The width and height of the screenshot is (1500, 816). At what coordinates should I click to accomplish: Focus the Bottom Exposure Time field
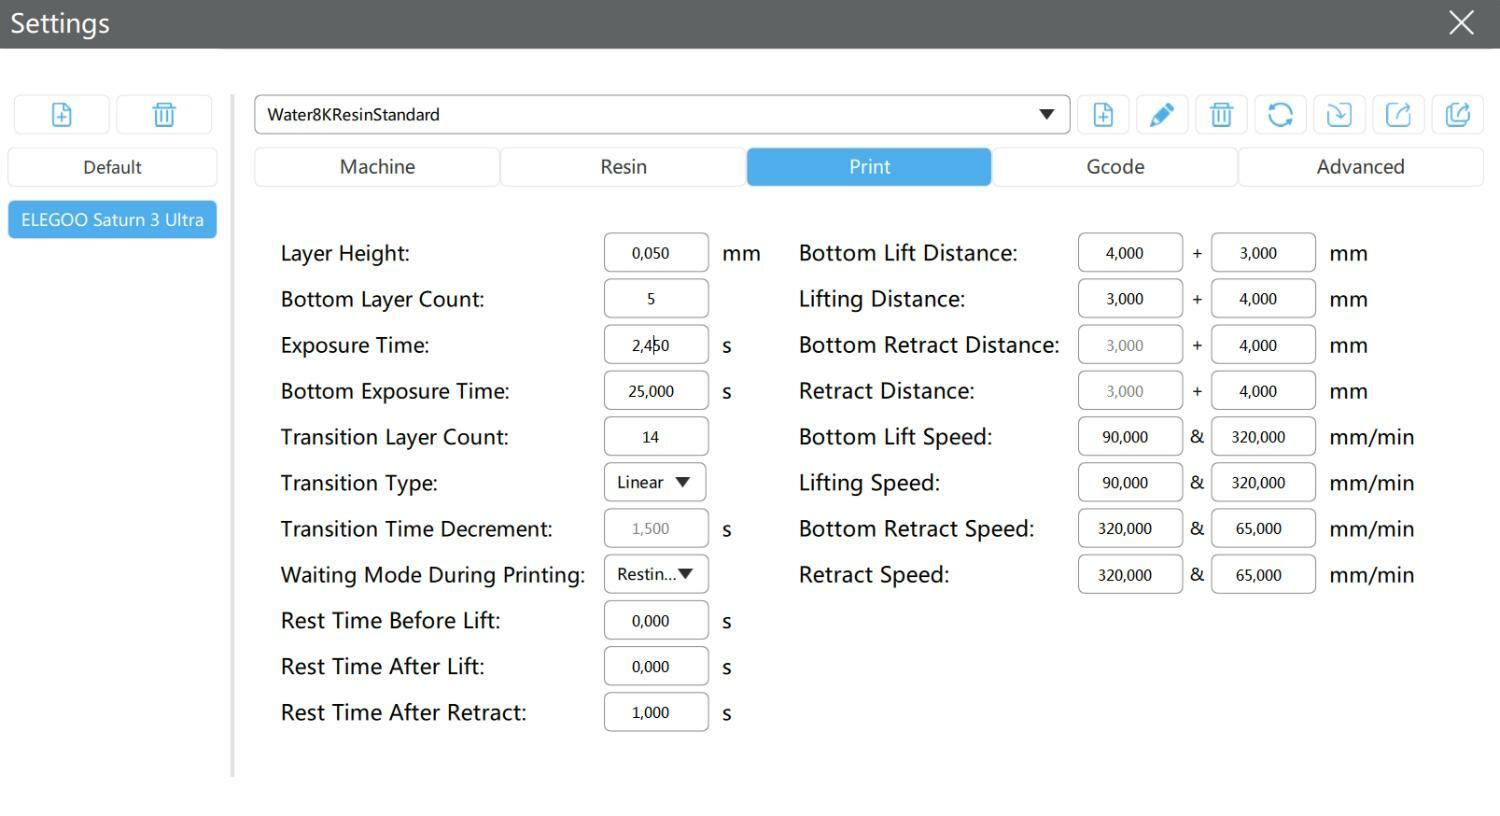(655, 391)
